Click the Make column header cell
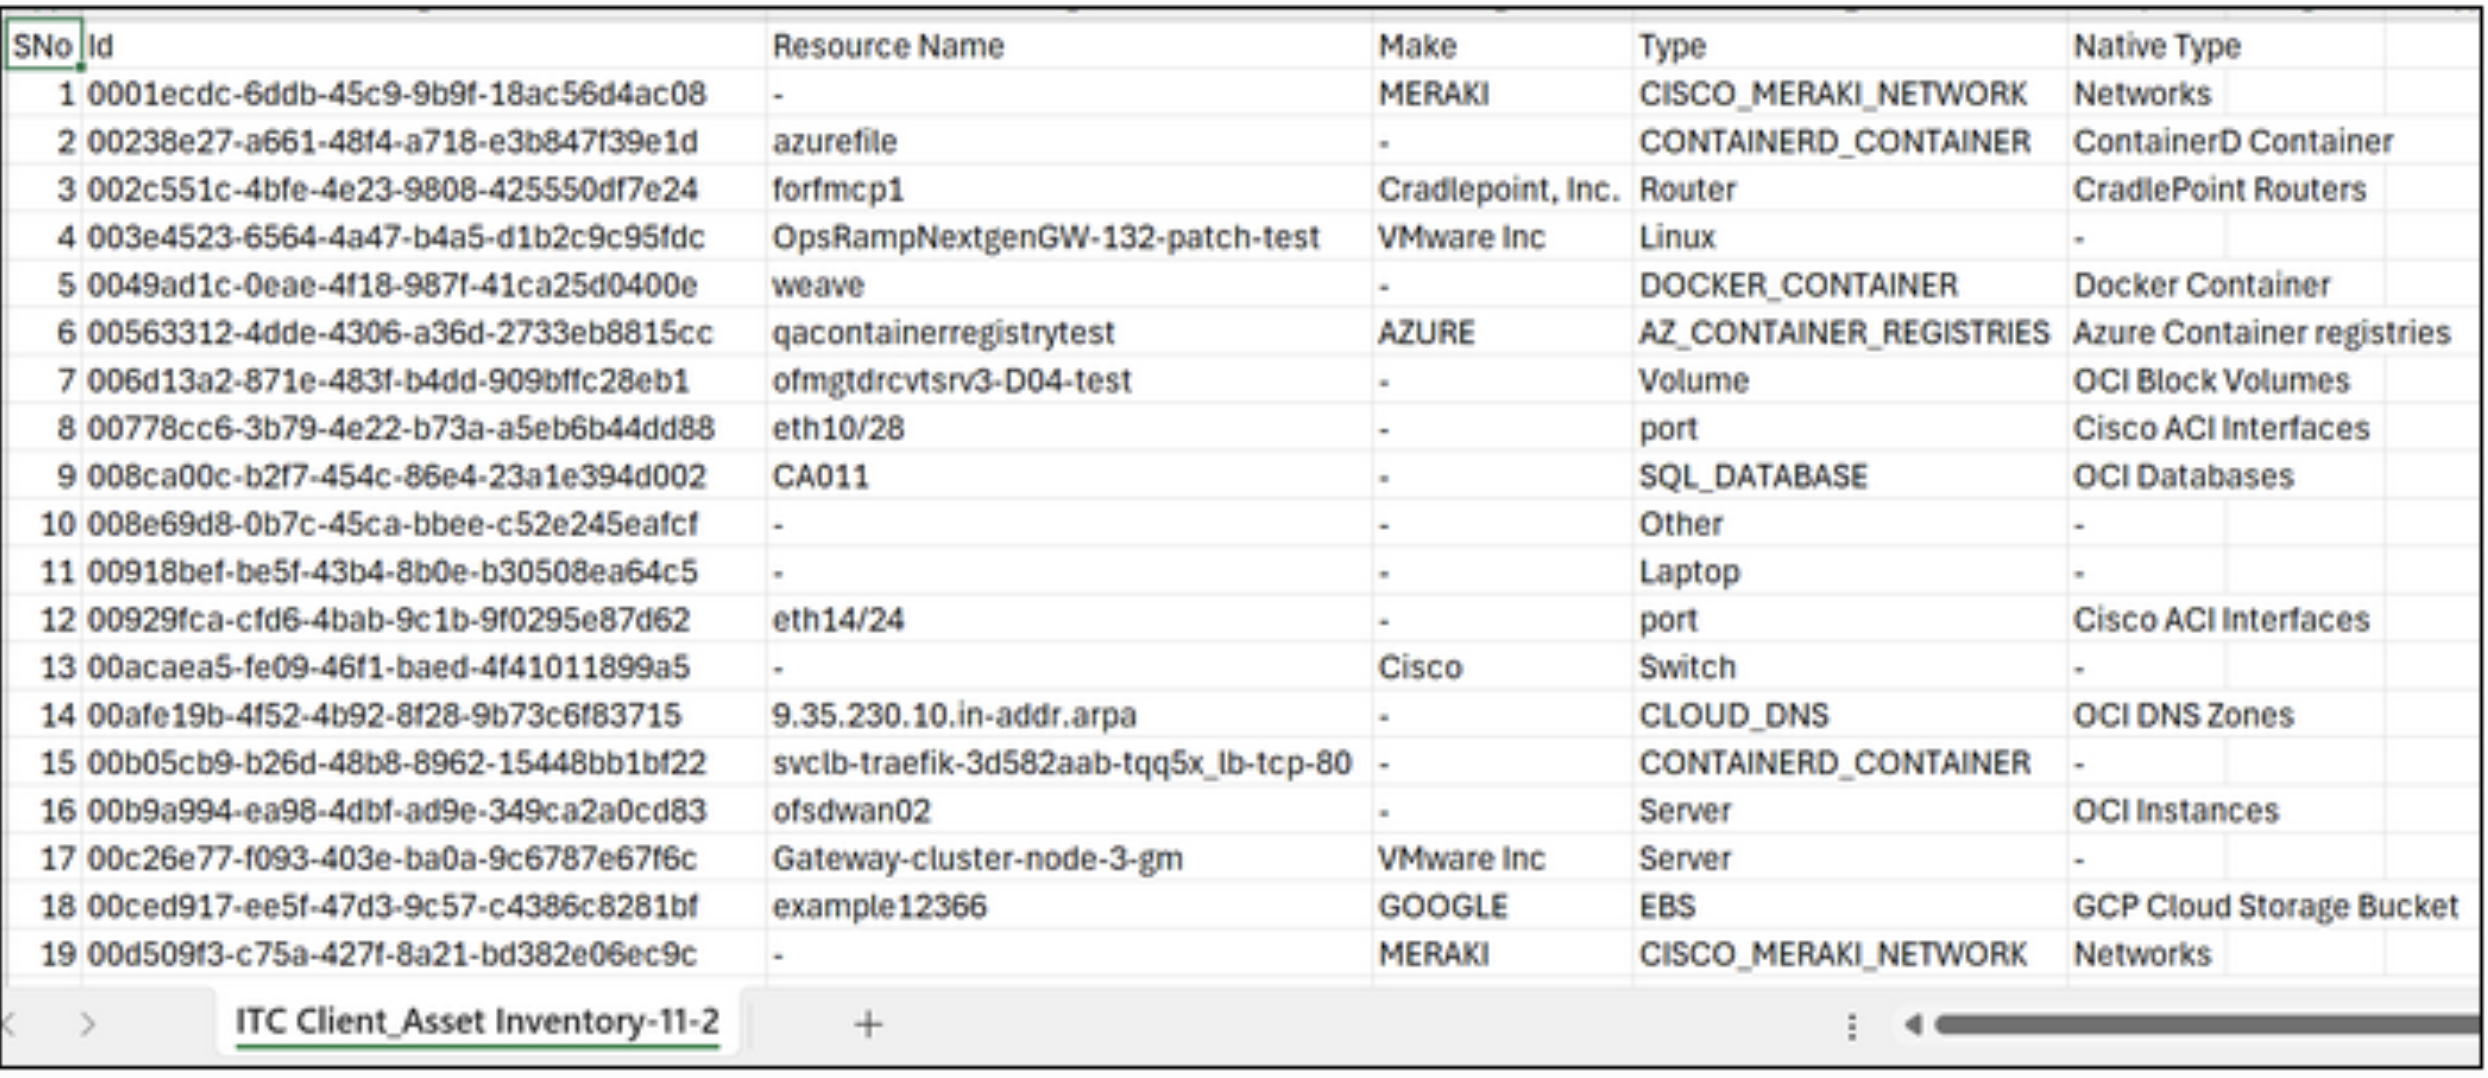The image size is (2488, 1078). tap(1417, 46)
